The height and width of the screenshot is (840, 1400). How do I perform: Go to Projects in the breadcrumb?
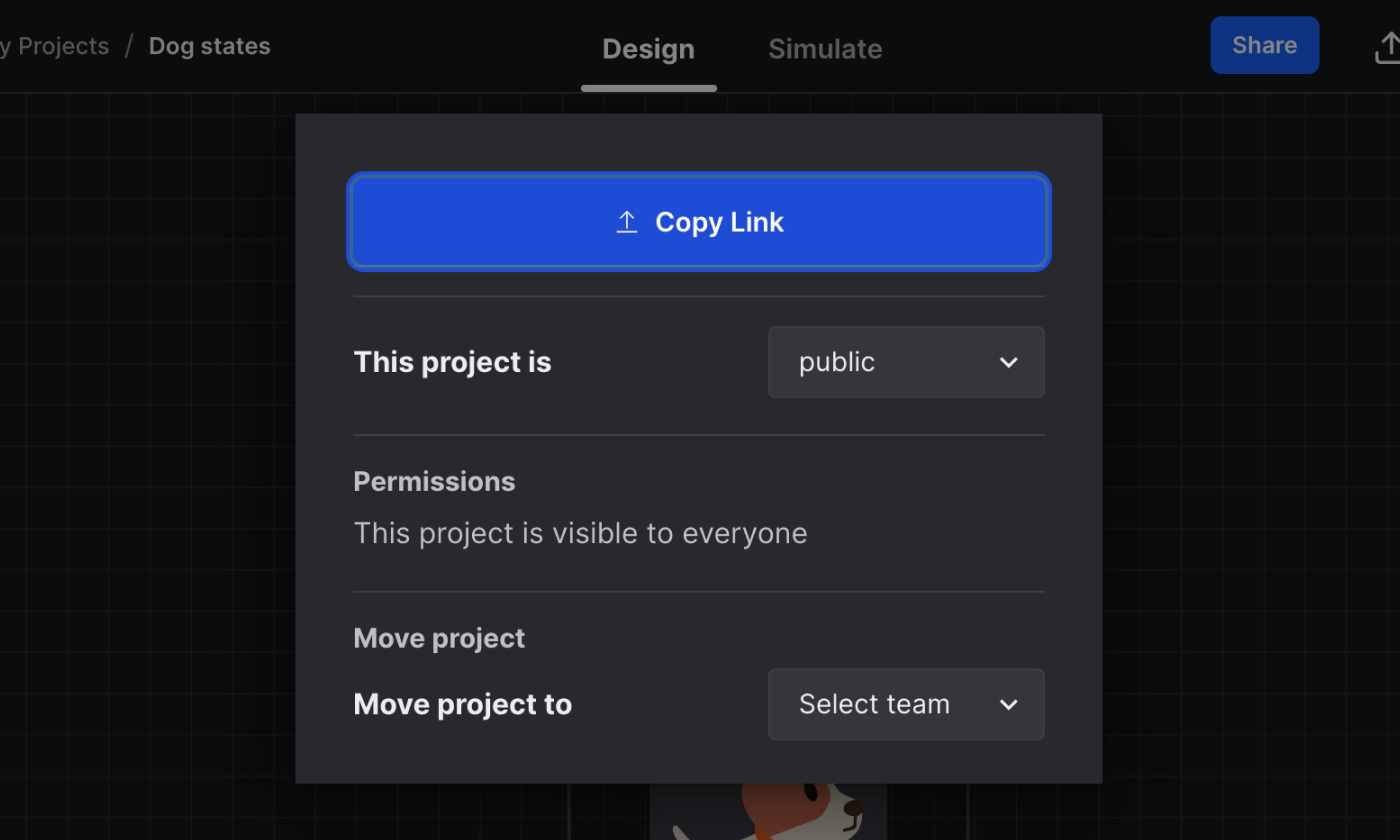point(58,46)
